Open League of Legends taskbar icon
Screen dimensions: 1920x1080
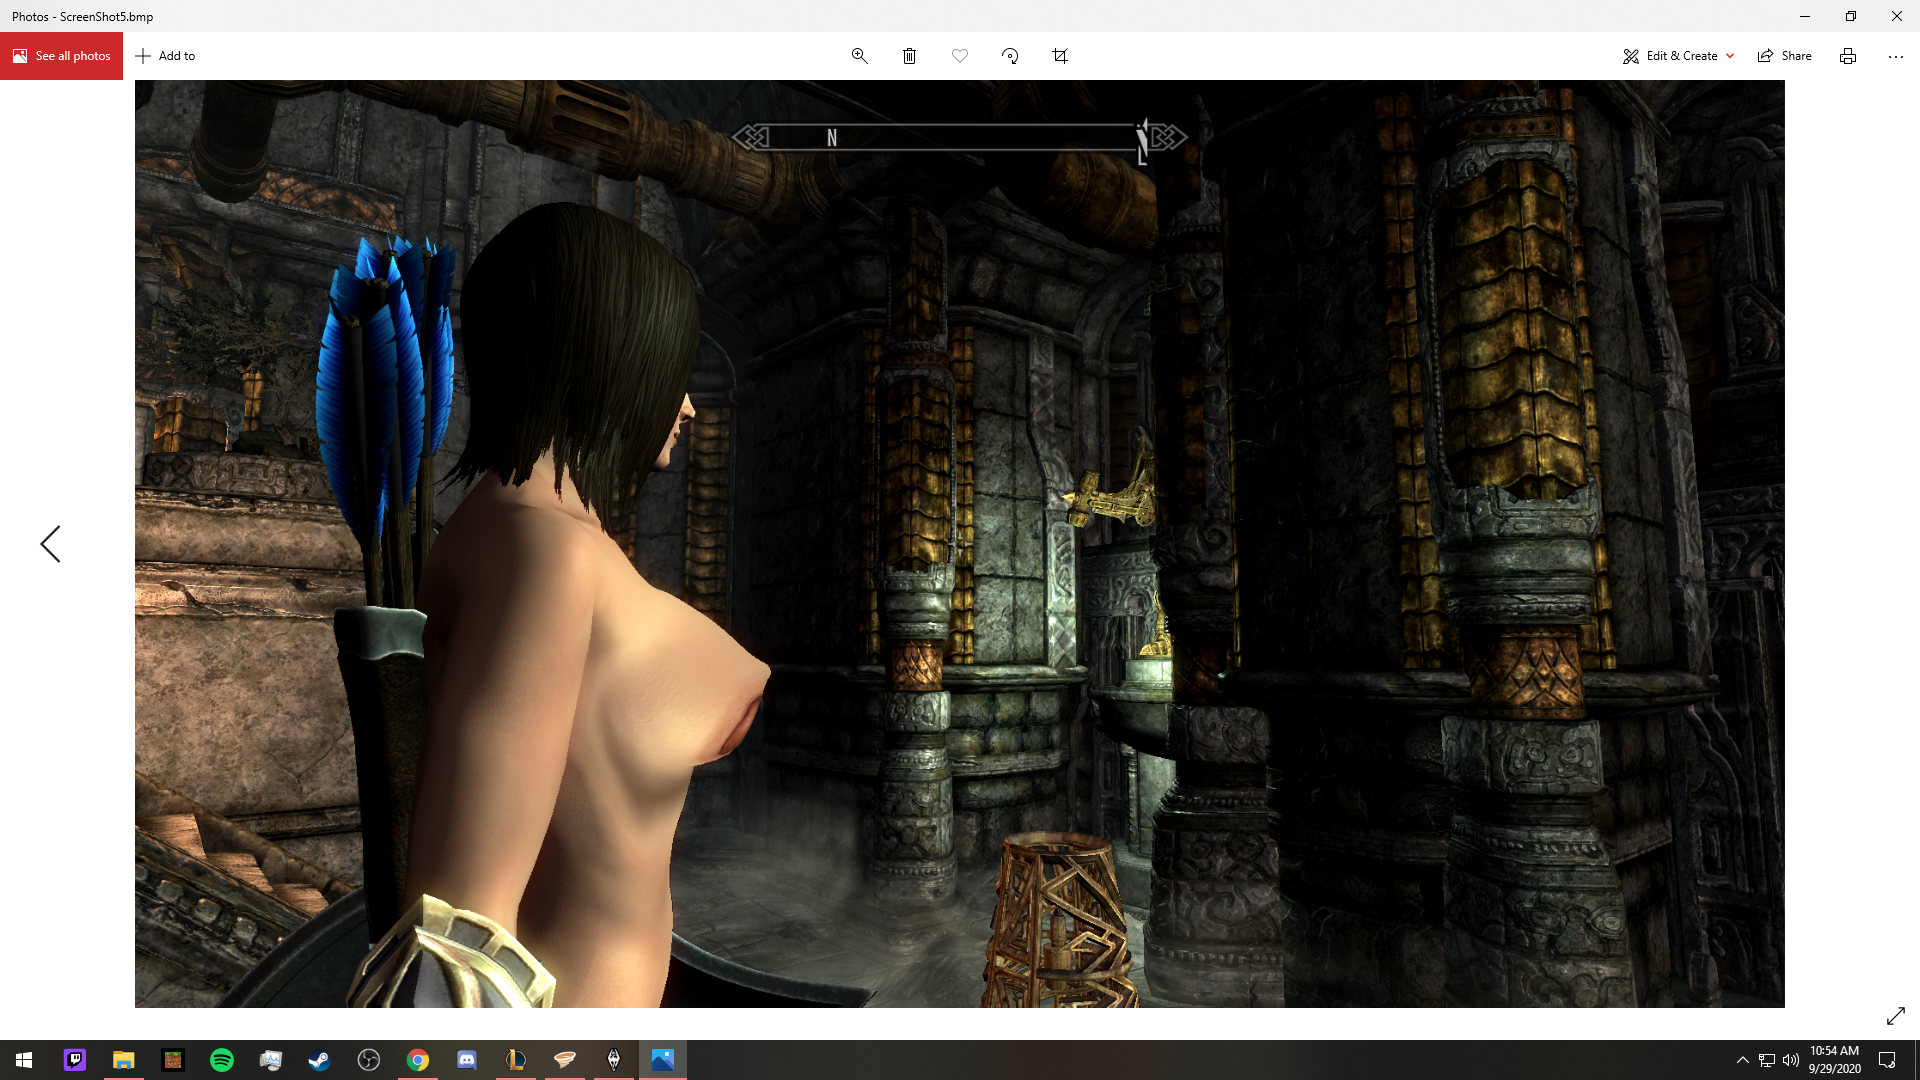pos(516,1060)
